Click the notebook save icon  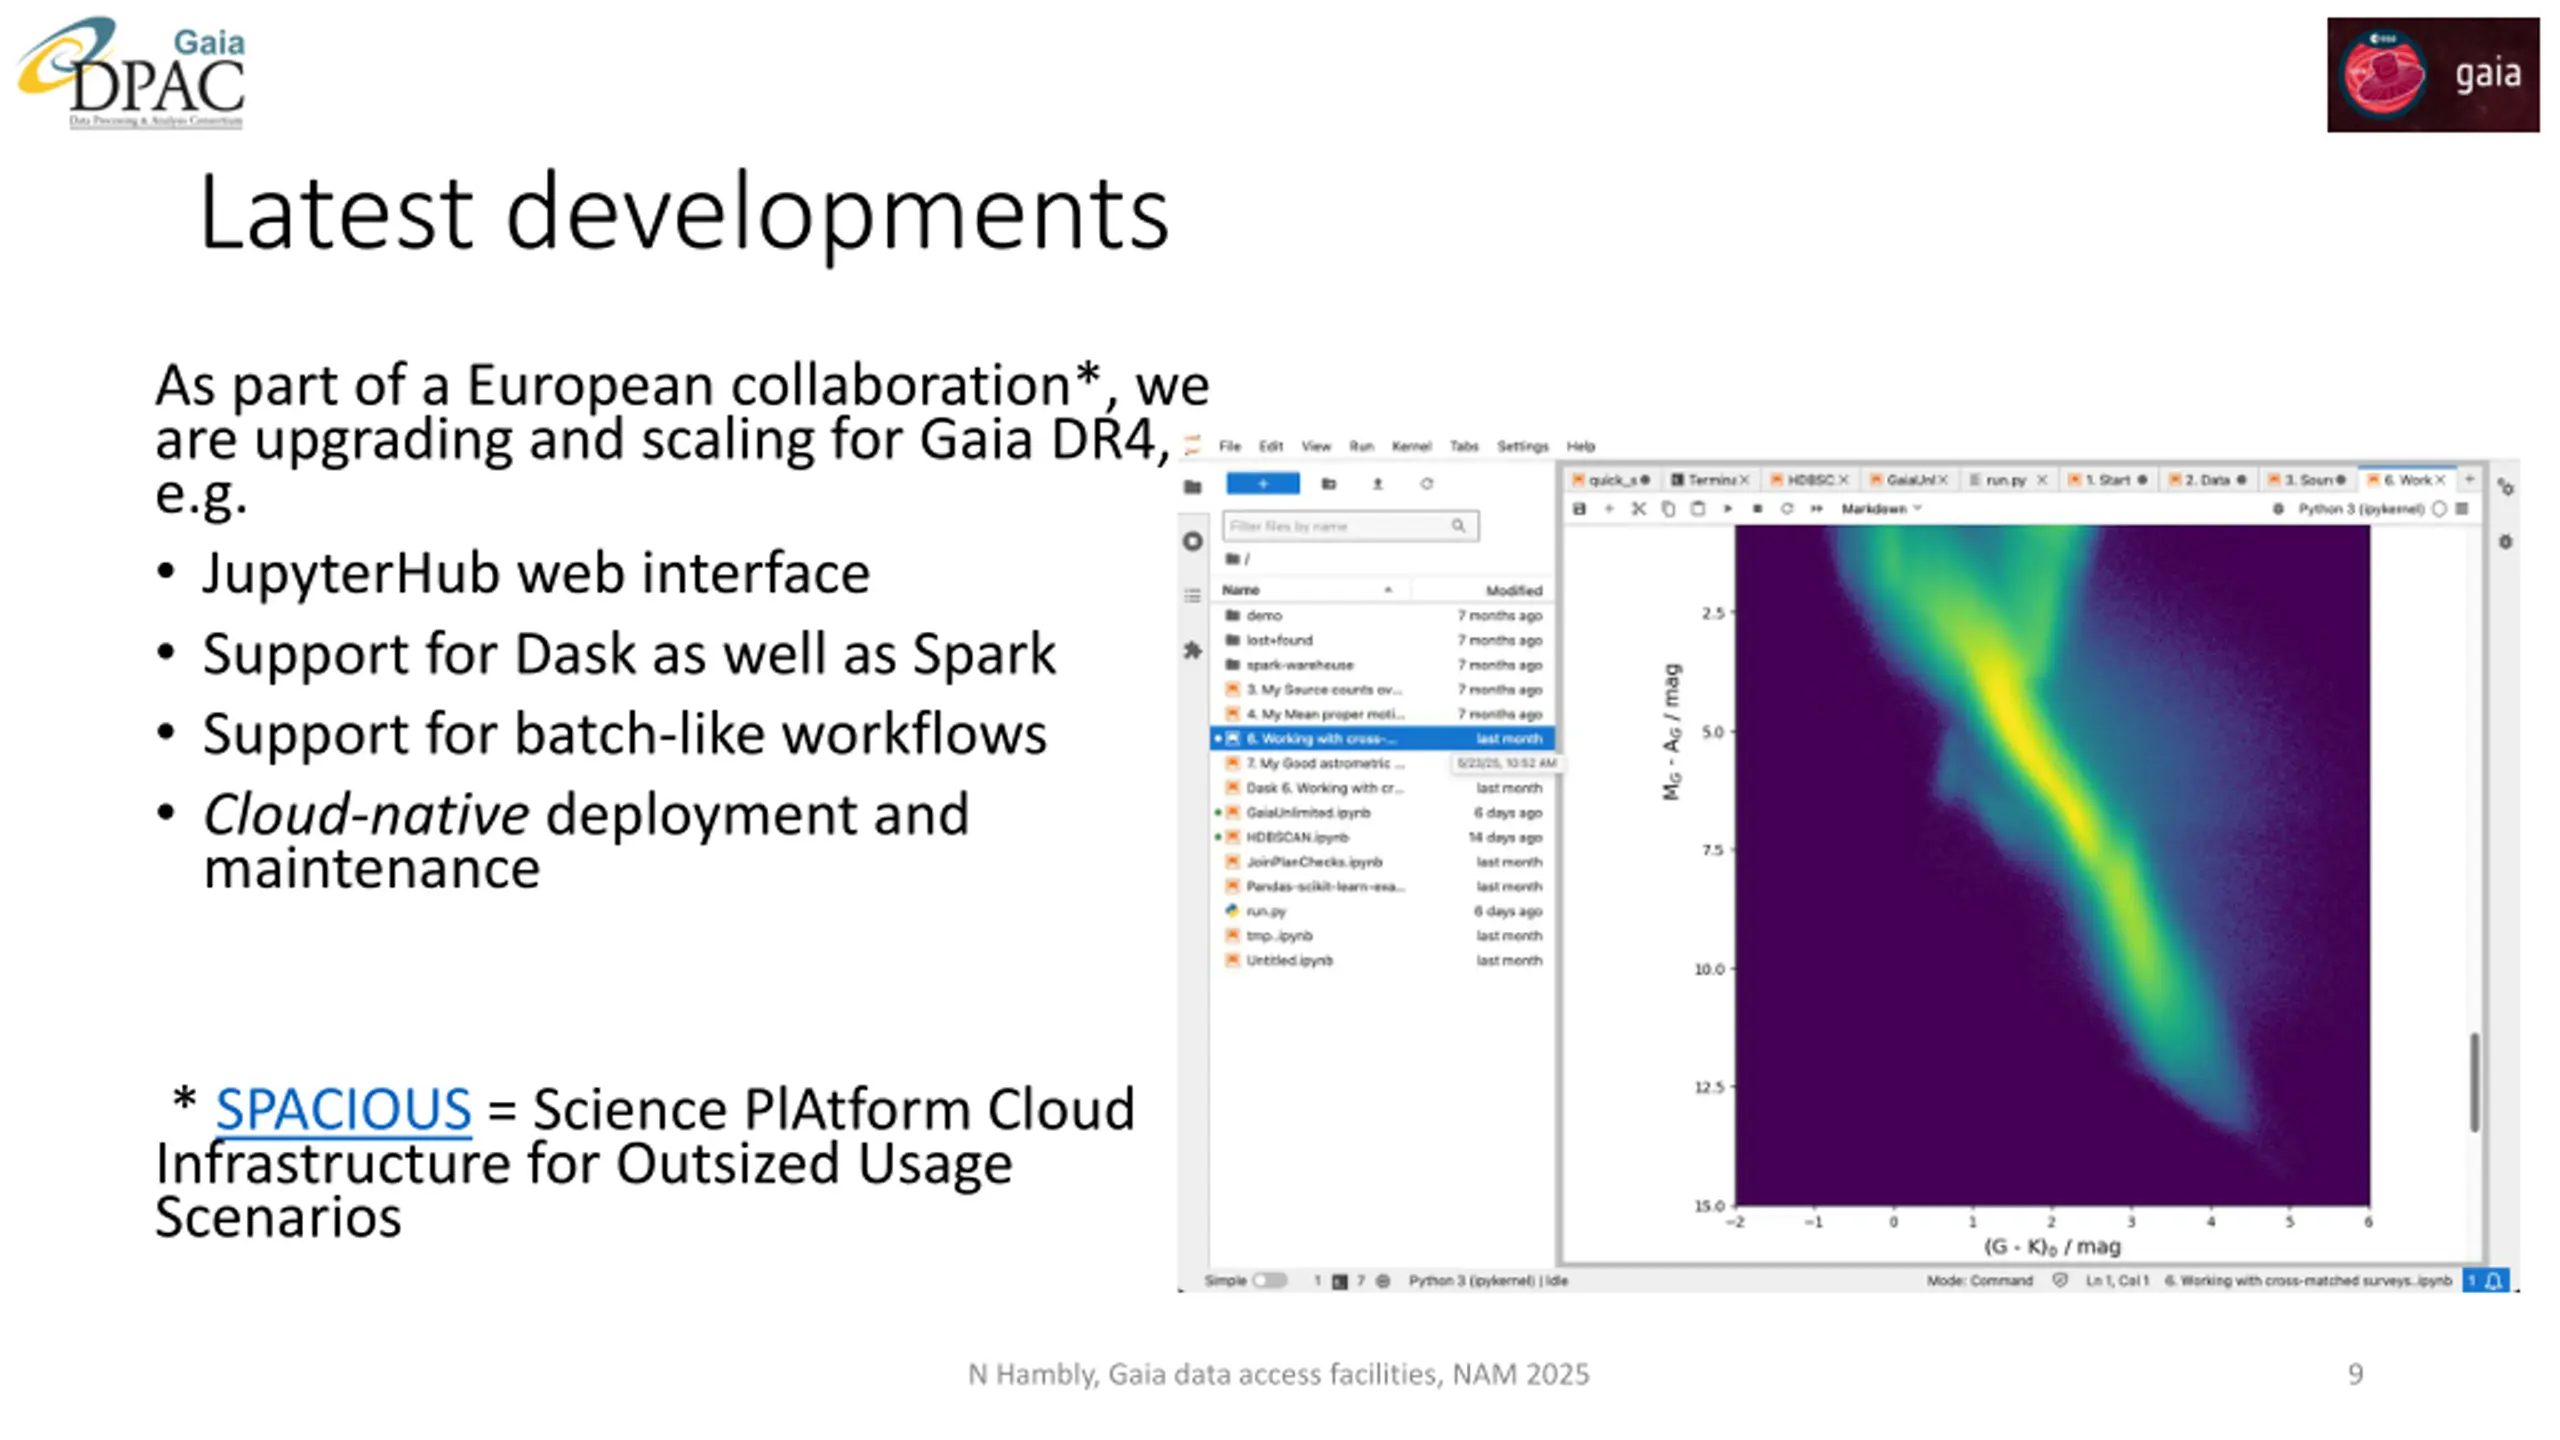[x=1579, y=509]
